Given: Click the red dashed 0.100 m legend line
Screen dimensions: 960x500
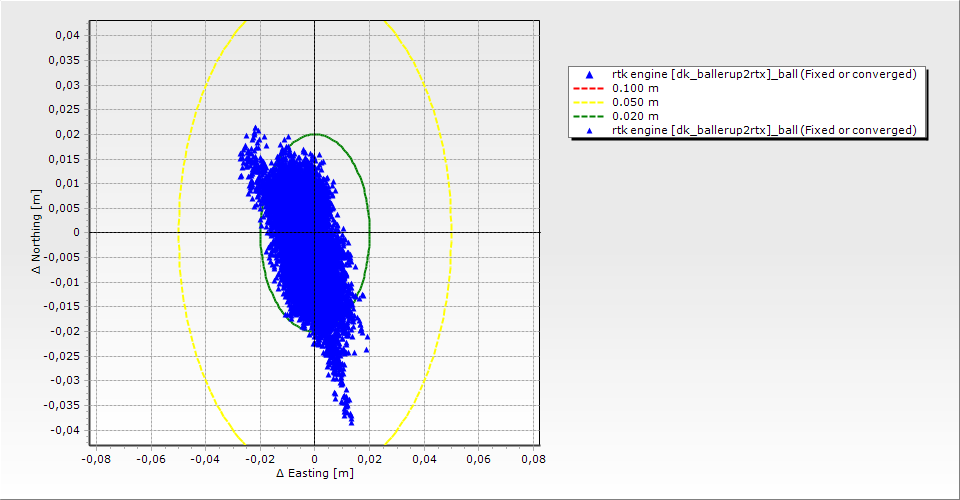Looking at the screenshot, I should (x=588, y=88).
